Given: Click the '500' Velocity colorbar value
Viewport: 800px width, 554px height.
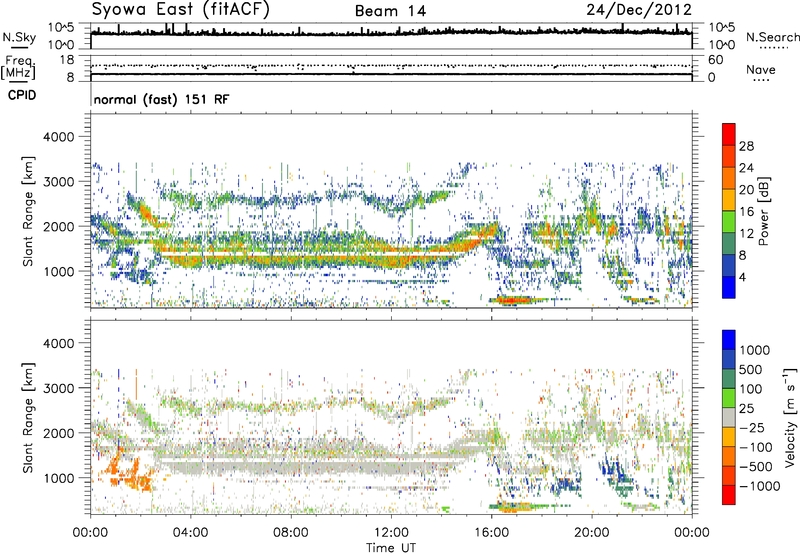Looking at the screenshot, I should tap(750, 370).
